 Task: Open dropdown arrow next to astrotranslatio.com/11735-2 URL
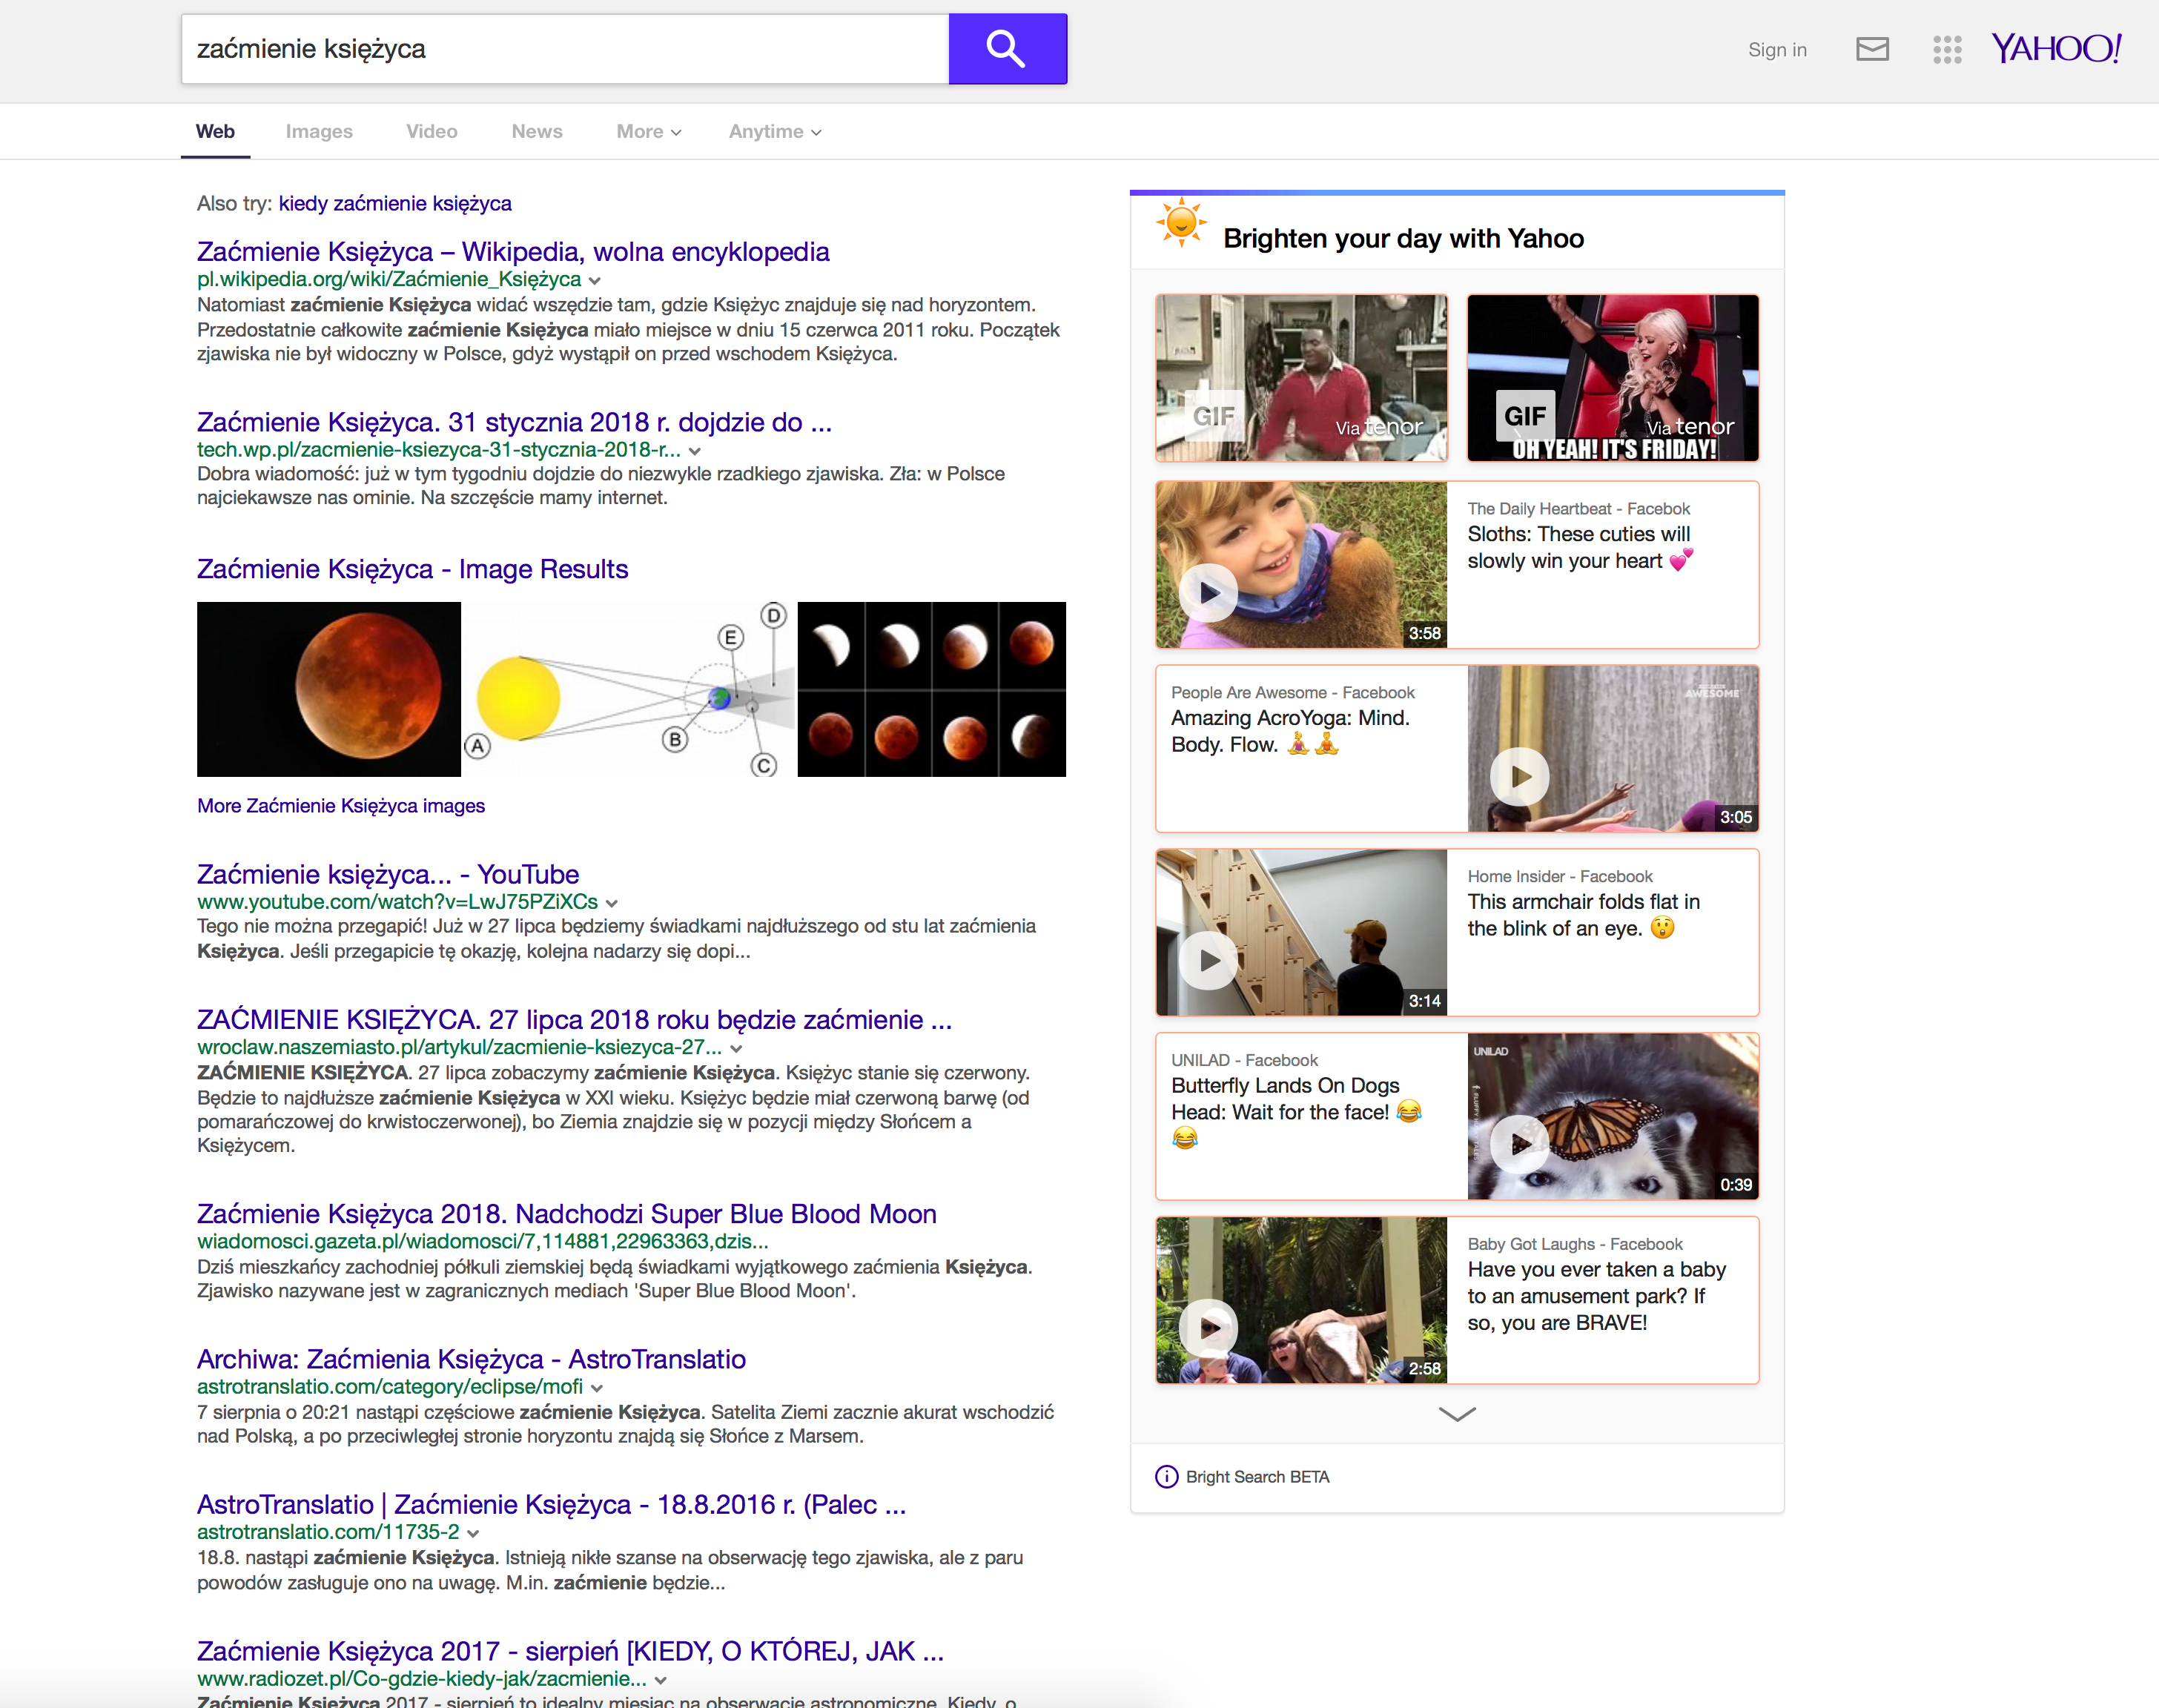point(473,1533)
